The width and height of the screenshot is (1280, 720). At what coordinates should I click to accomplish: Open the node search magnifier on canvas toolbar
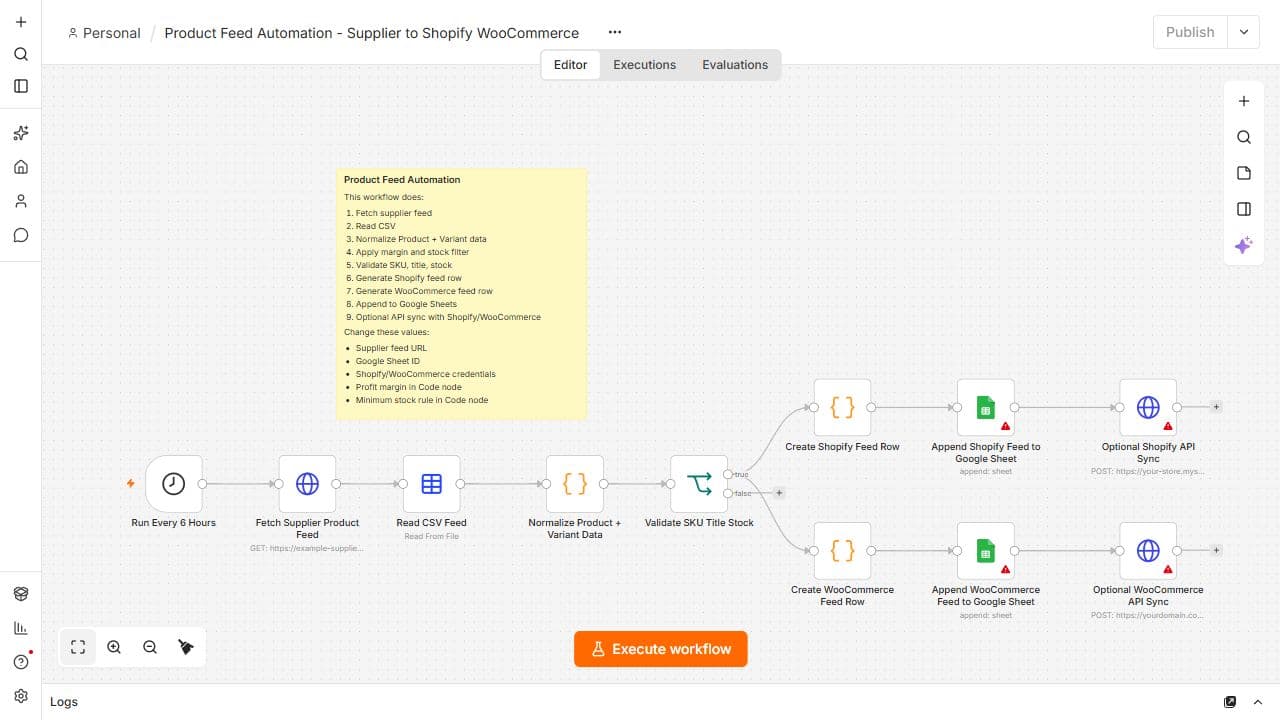tap(1244, 137)
